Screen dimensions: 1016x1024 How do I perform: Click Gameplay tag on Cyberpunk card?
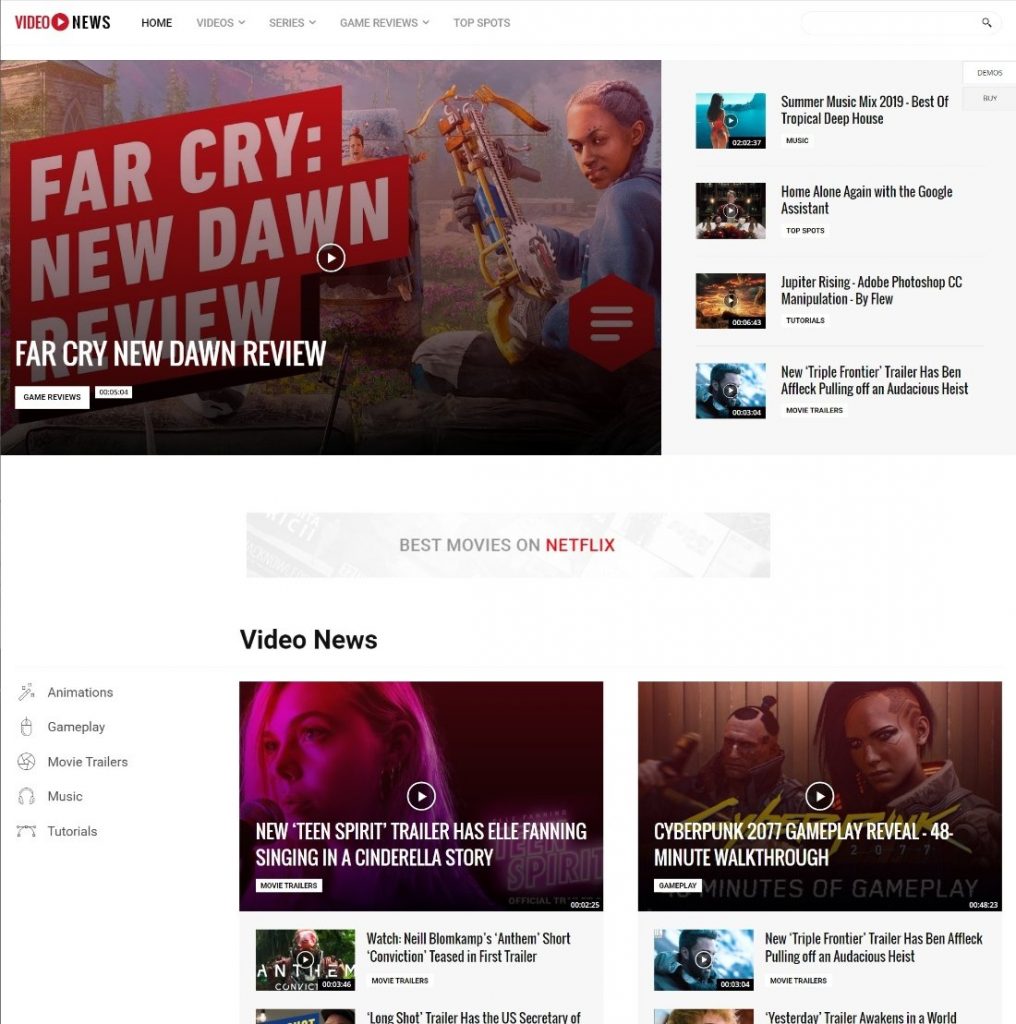coord(678,886)
